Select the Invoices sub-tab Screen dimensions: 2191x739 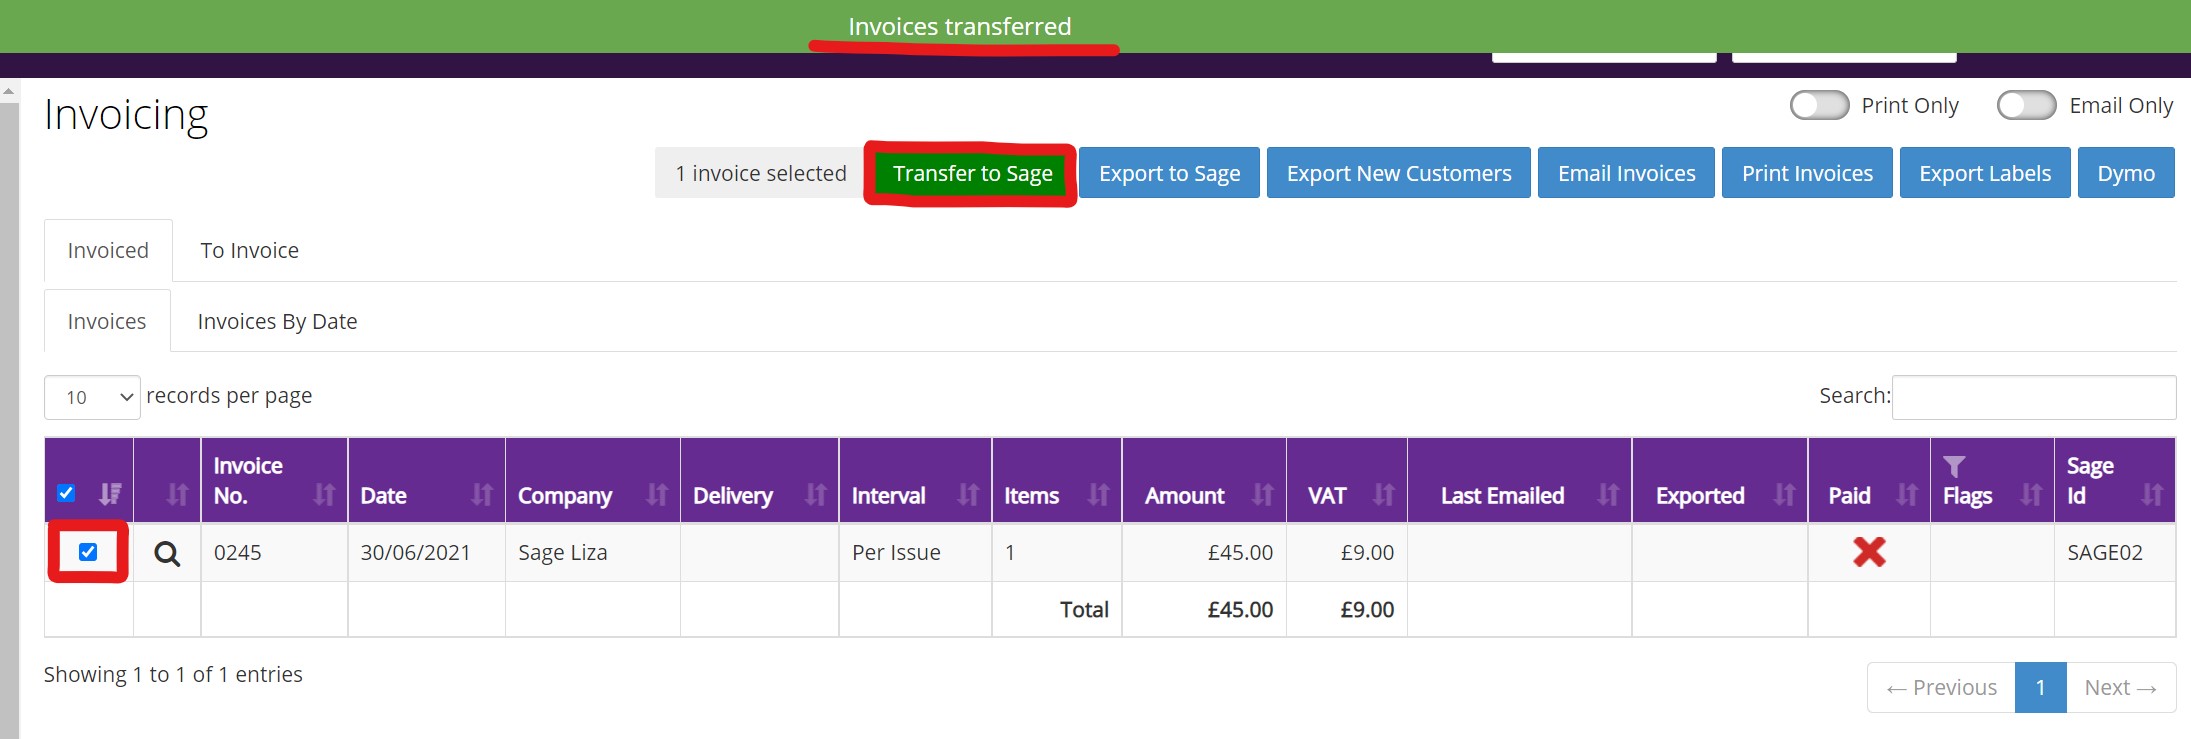[107, 321]
